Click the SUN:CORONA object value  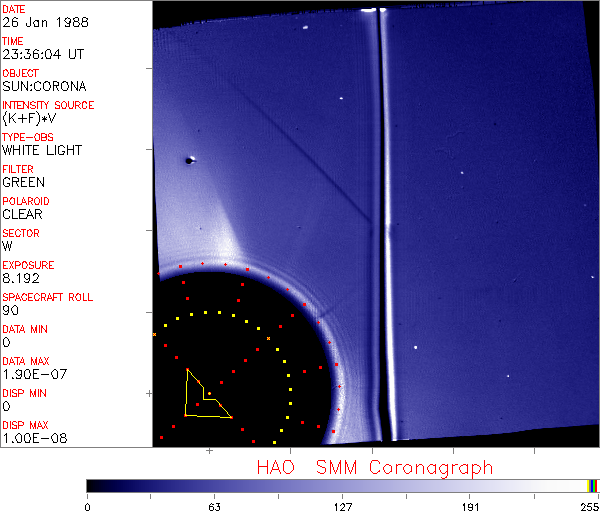coord(41,87)
